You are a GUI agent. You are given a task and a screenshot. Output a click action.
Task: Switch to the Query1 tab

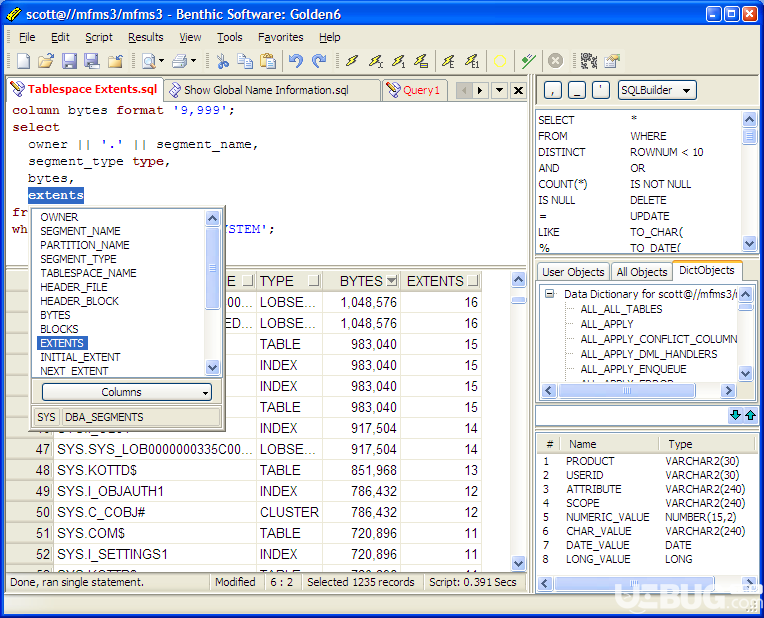[x=415, y=90]
